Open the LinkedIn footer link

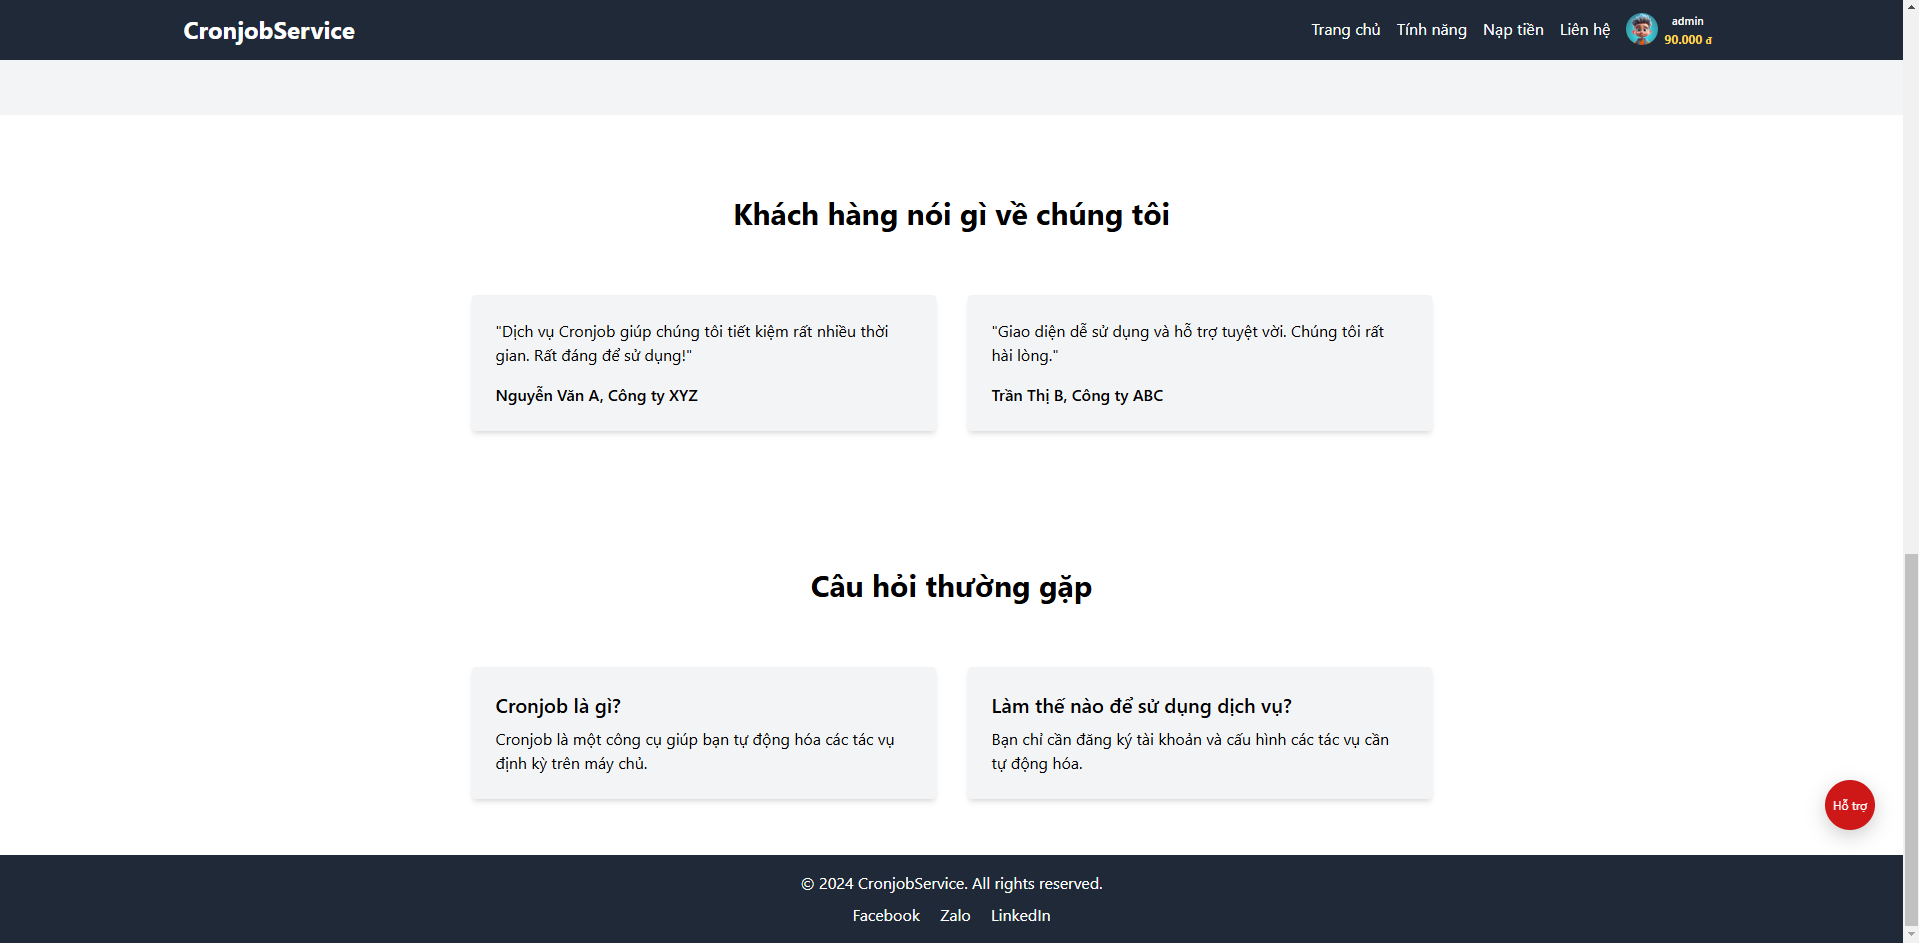[x=1020, y=915]
